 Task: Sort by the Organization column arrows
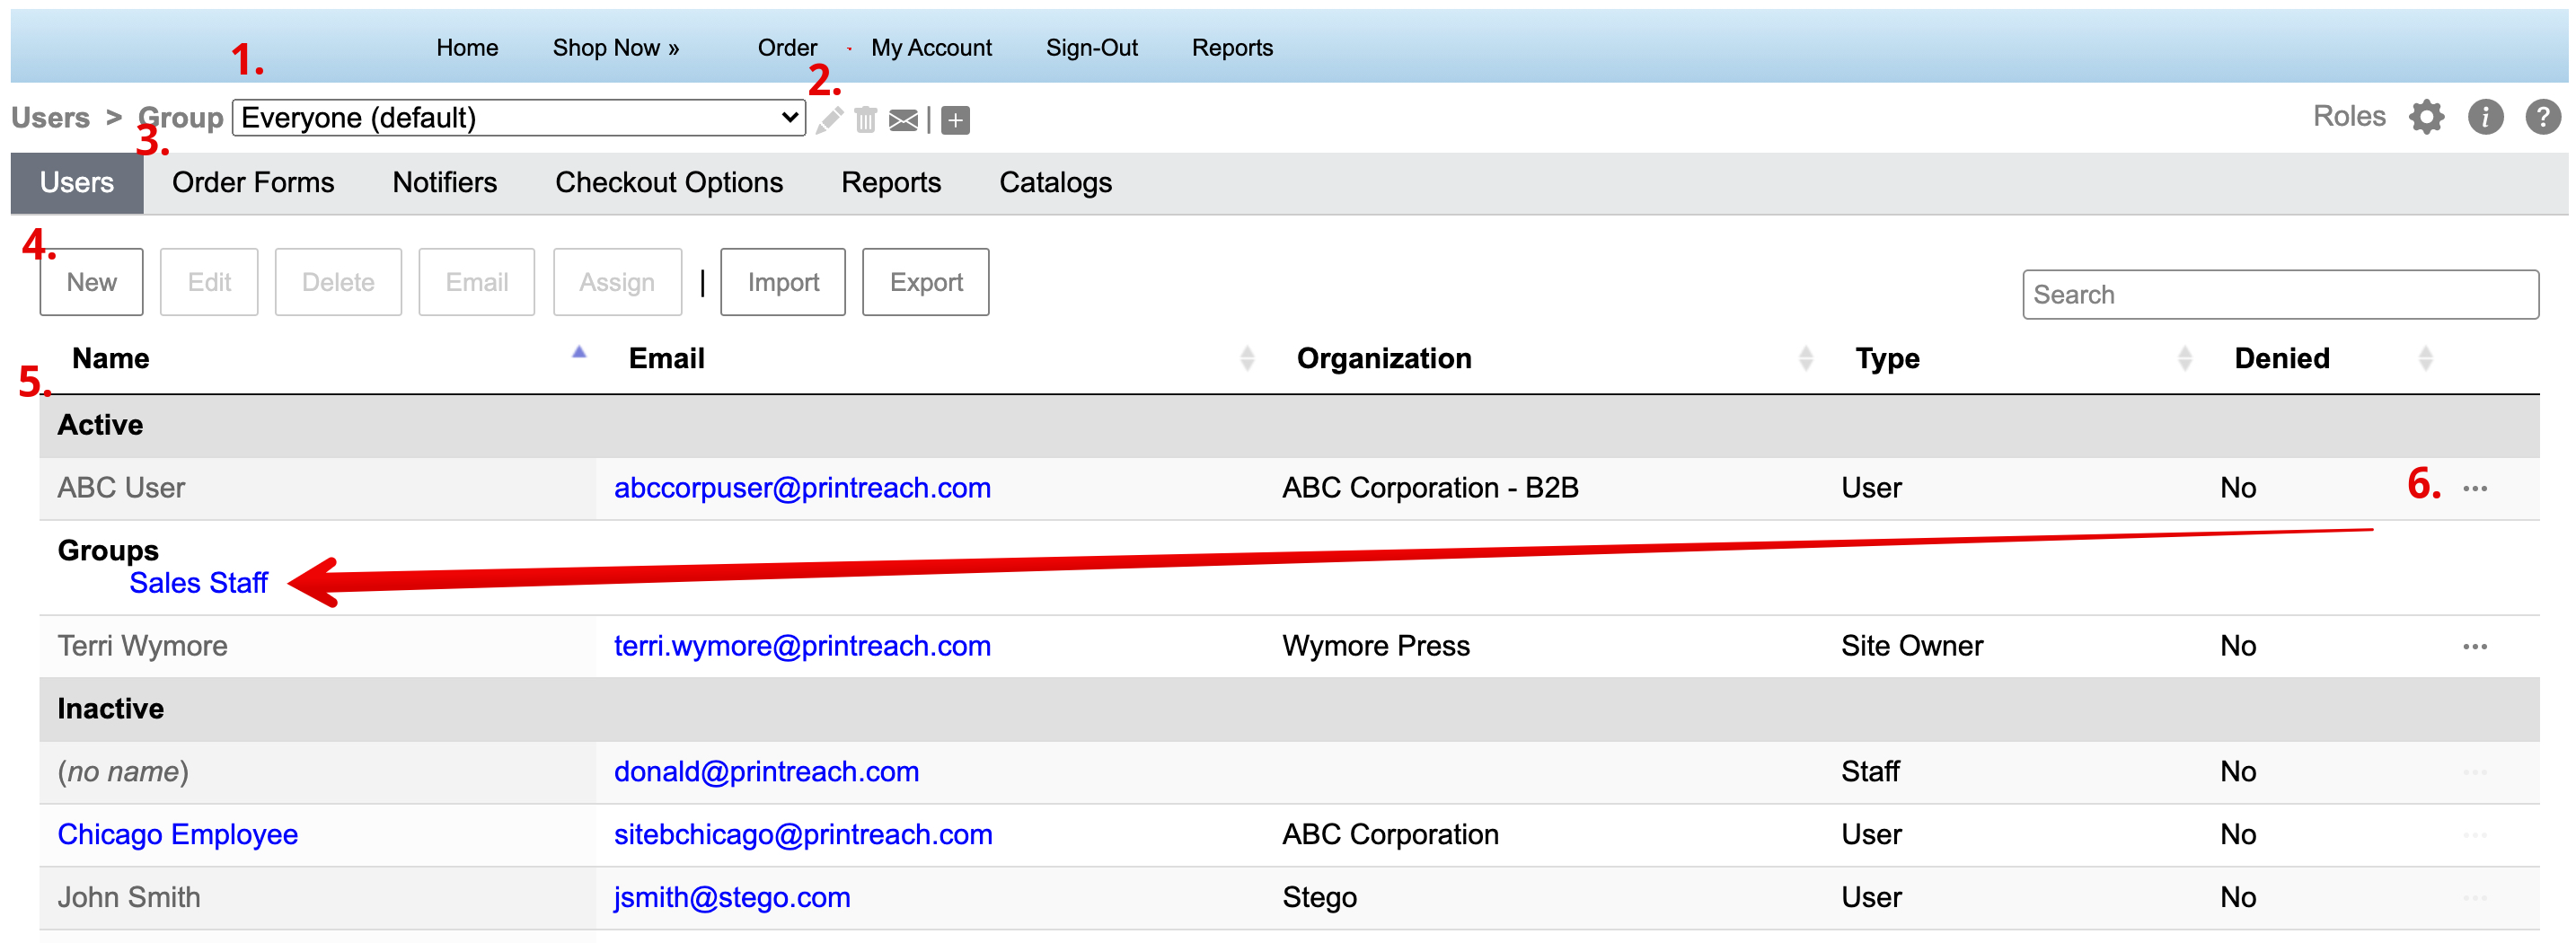point(1805,358)
